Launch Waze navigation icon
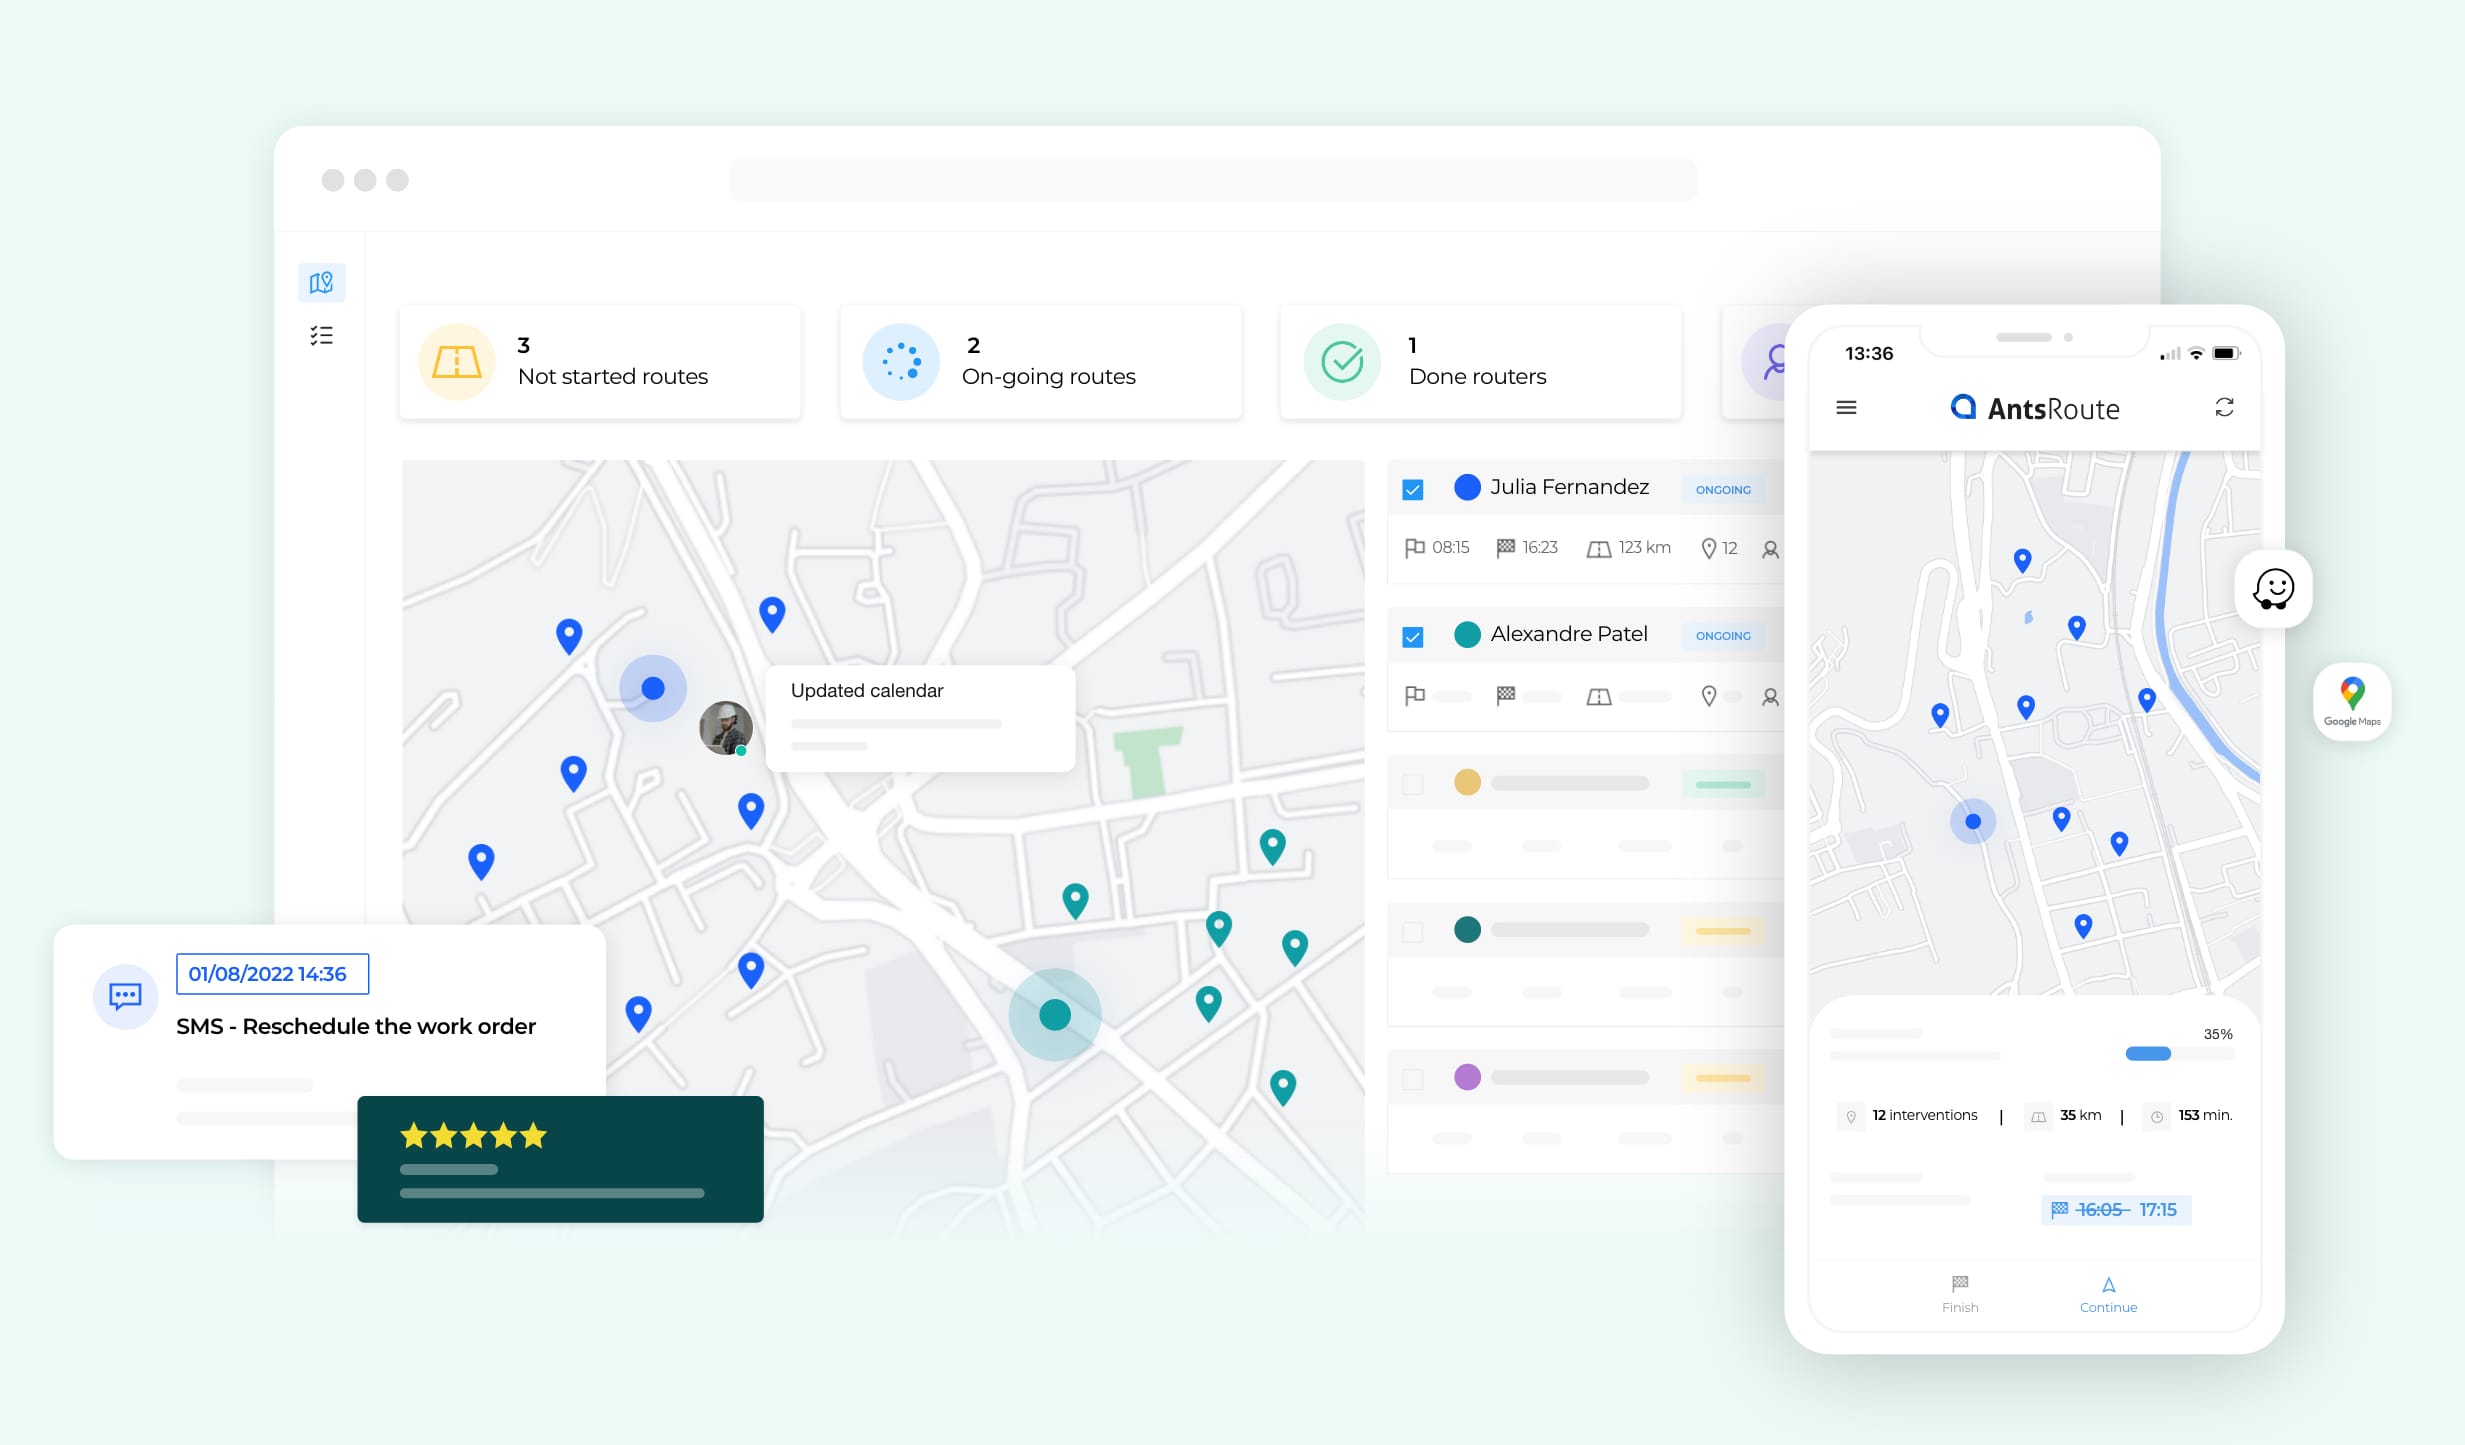The width and height of the screenshot is (2465, 1445). (2273, 589)
